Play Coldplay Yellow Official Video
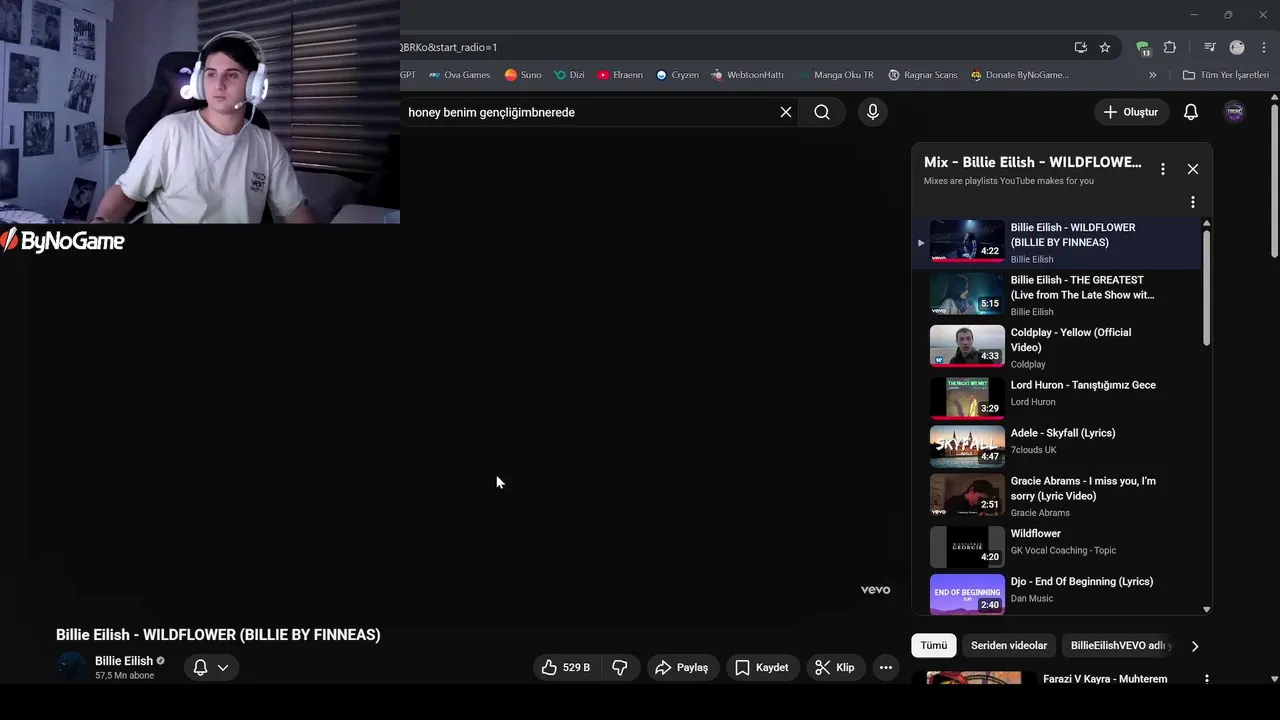This screenshot has width=1280, height=720. click(1057, 347)
